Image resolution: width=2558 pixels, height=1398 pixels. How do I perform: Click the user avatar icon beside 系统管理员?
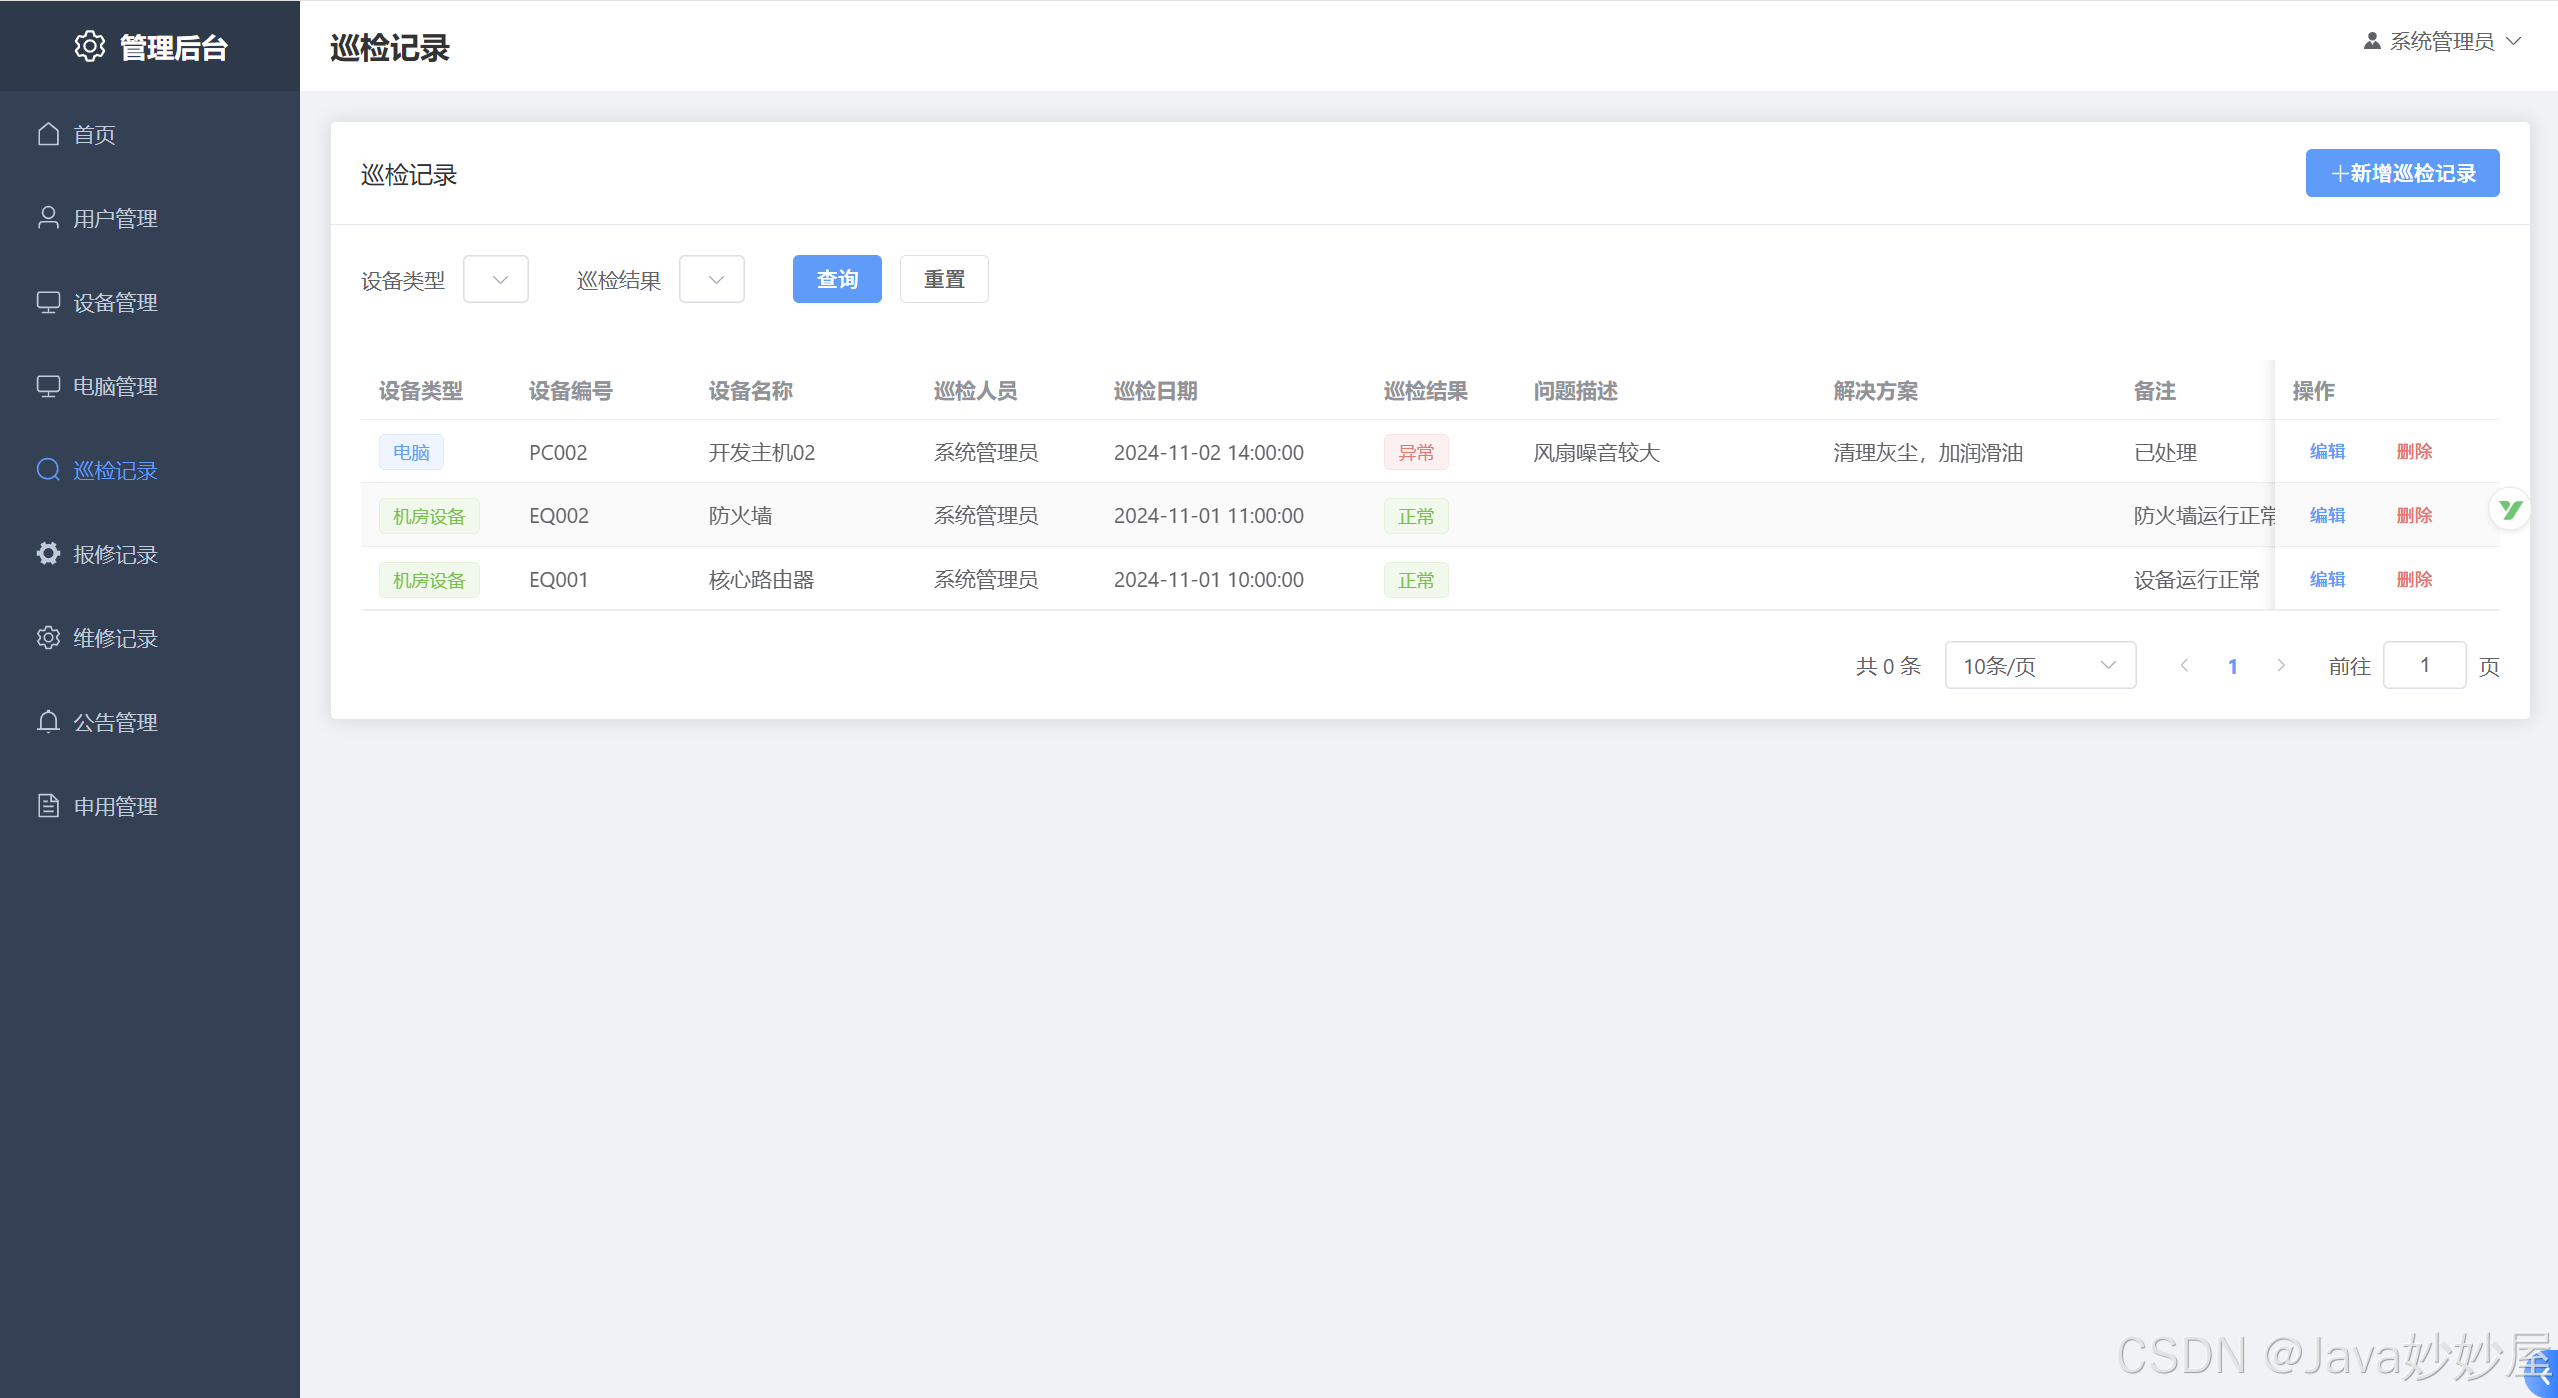pyautogui.click(x=2372, y=41)
